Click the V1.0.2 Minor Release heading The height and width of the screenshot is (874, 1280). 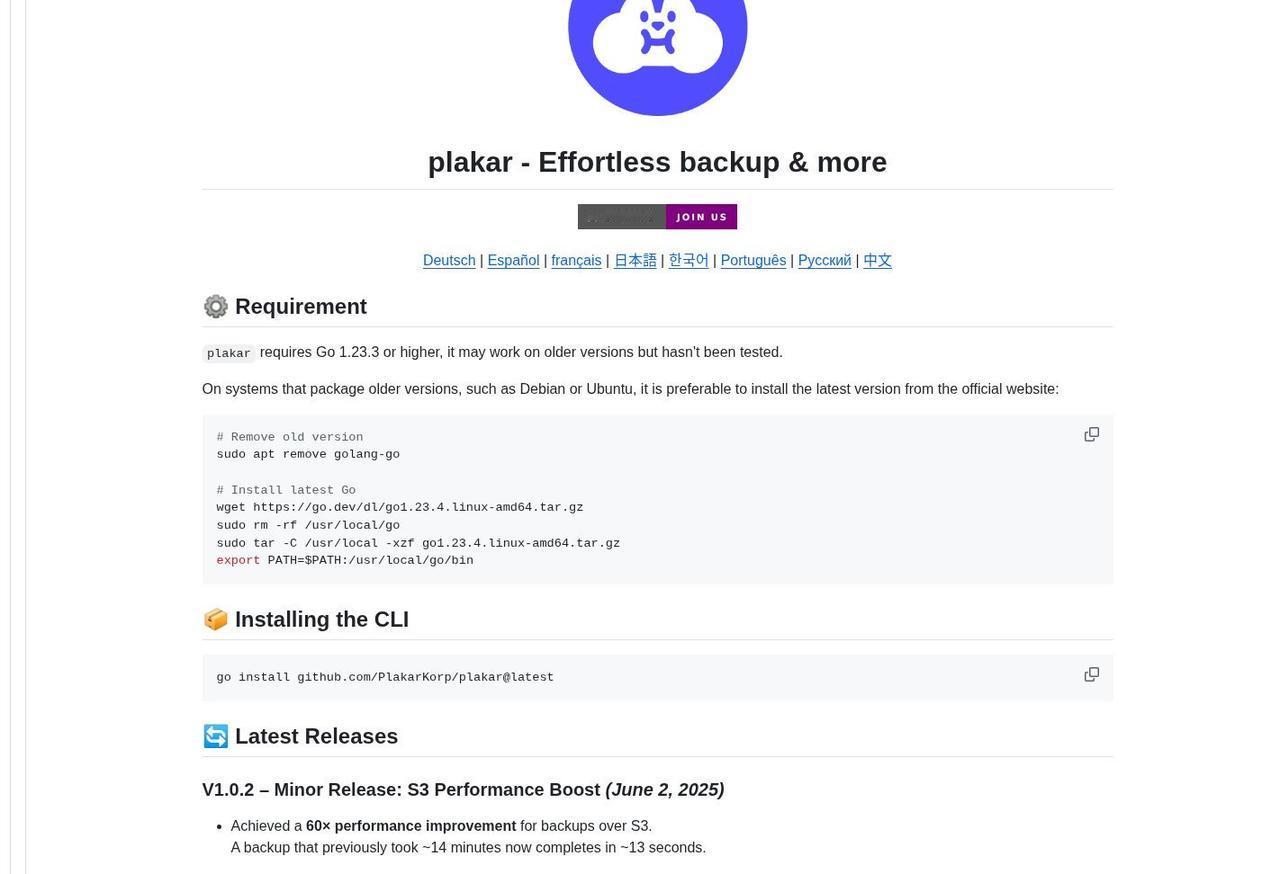[463, 790]
